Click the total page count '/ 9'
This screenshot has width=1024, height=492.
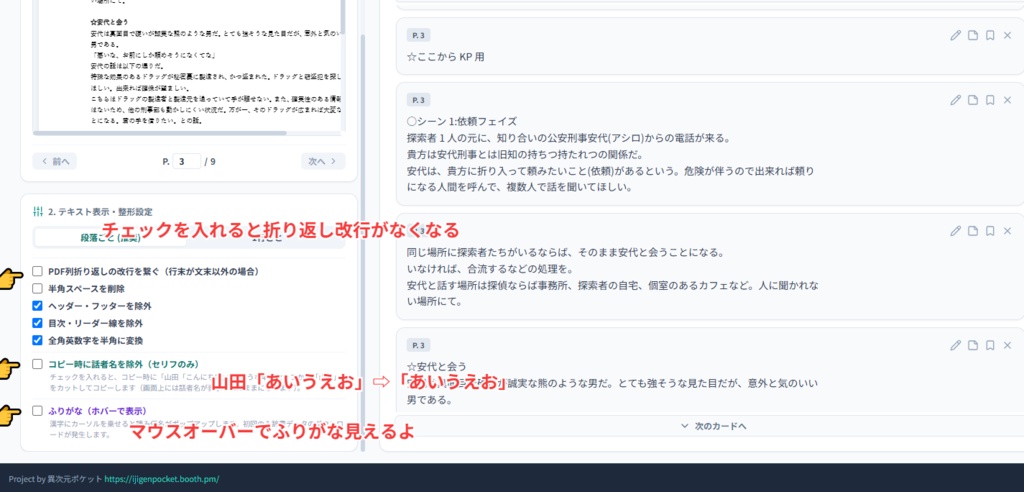click(x=210, y=161)
